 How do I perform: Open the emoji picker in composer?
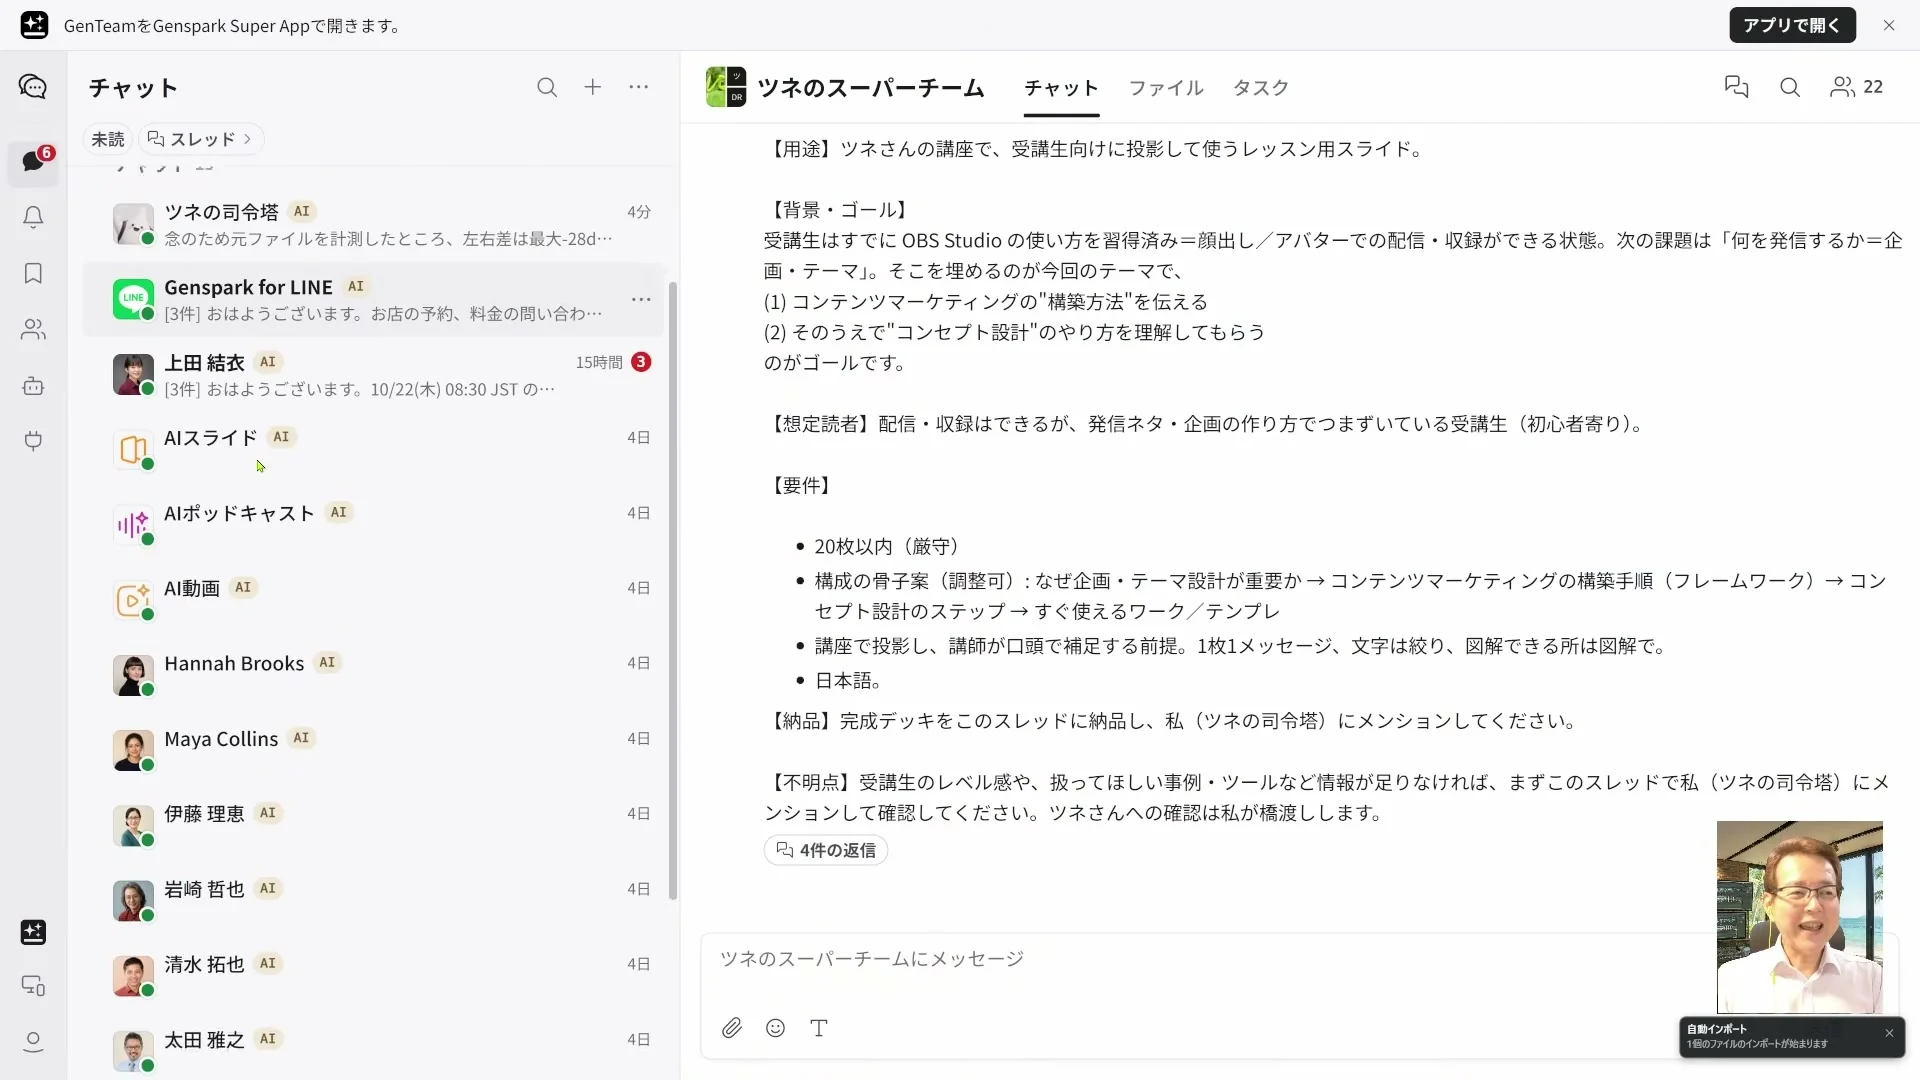click(775, 1028)
